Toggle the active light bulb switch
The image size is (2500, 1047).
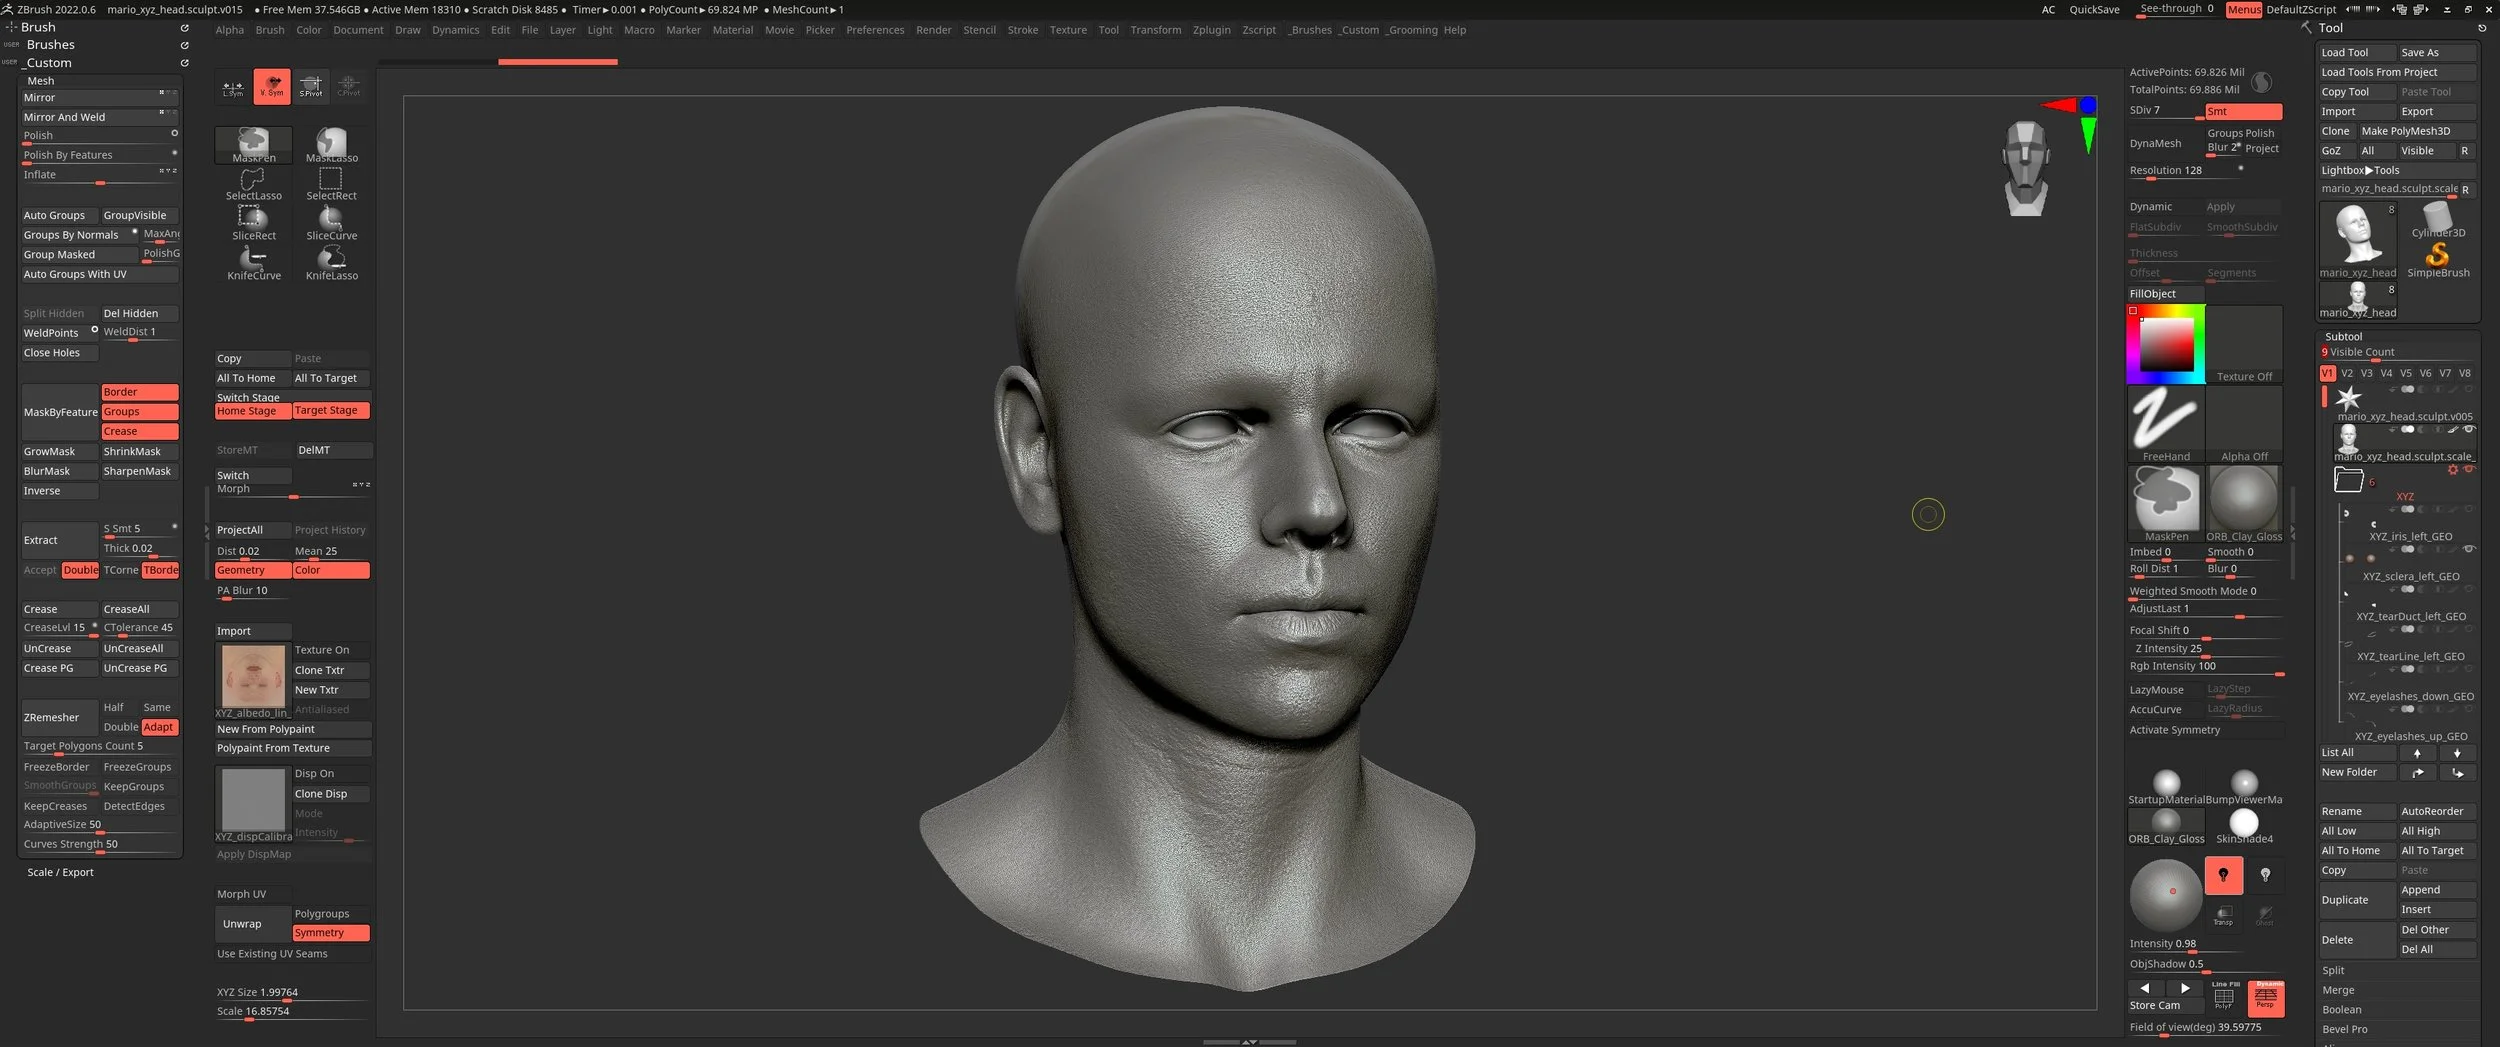2223,875
